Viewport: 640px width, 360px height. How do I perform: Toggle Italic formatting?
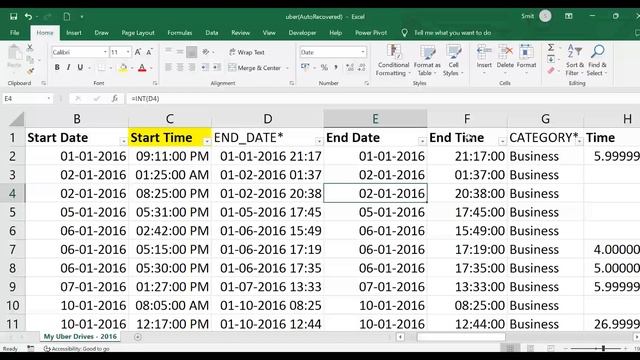coord(68,67)
